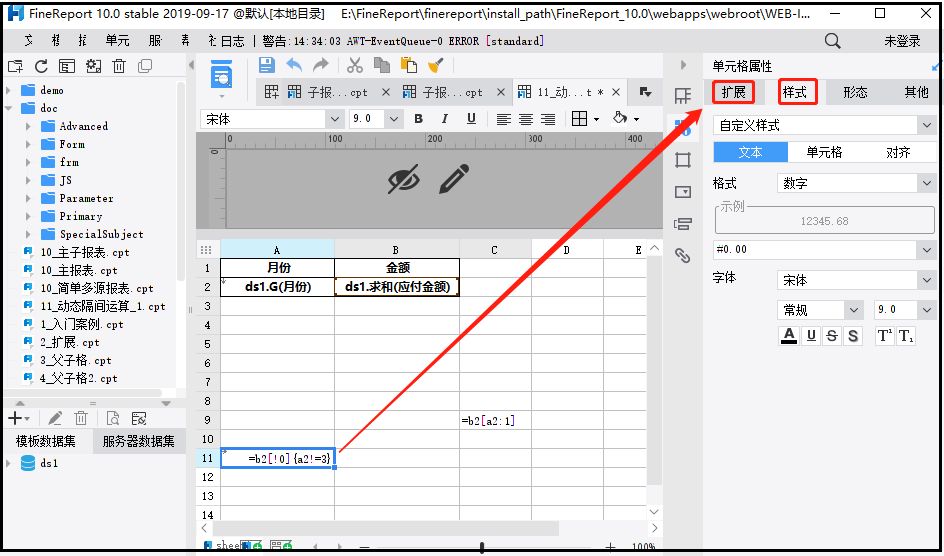Select cell C9 containing =b2[a2:1]
This screenshot has width=944, height=556.
coord(495,420)
